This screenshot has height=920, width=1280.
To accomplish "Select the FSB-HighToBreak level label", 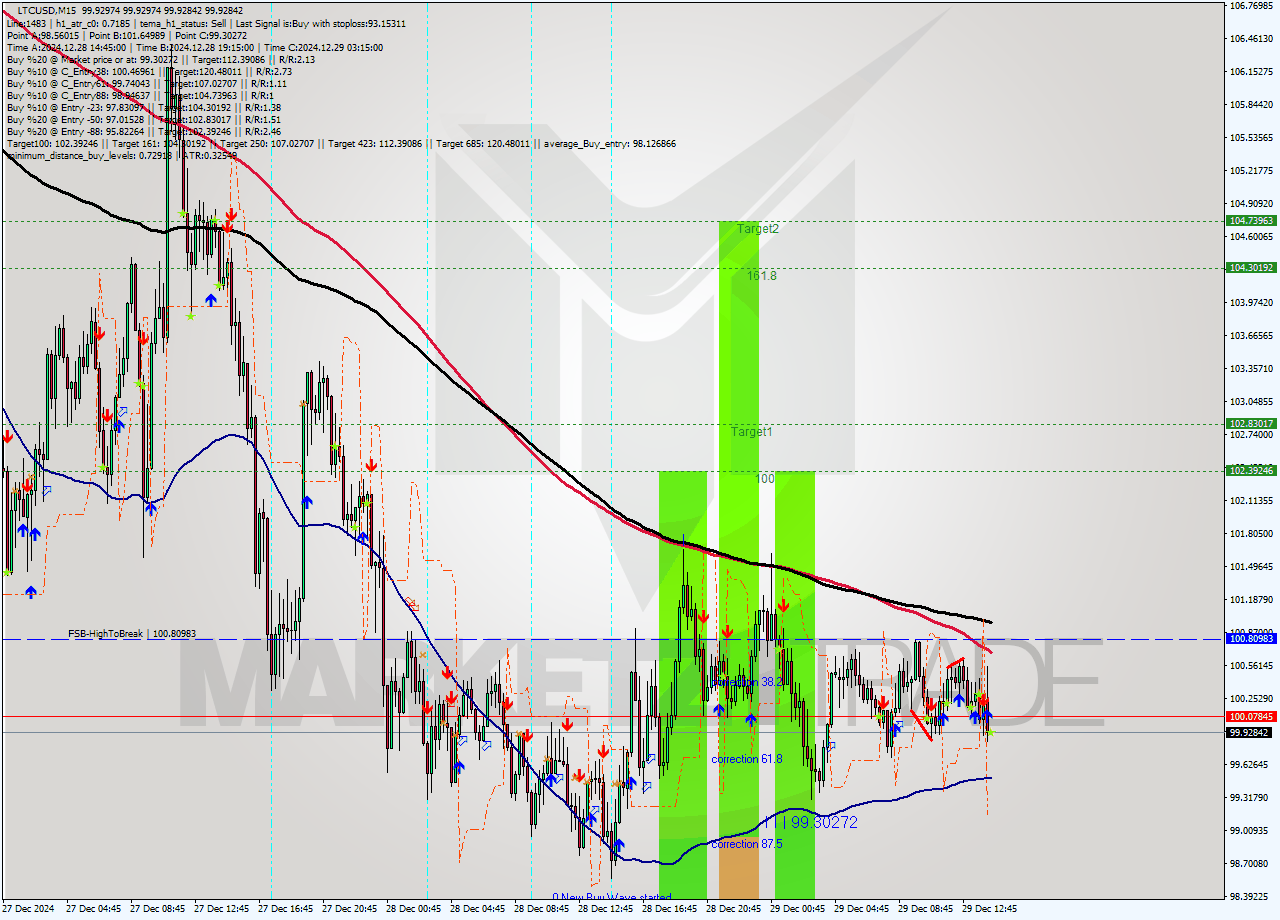I will click(132, 634).
